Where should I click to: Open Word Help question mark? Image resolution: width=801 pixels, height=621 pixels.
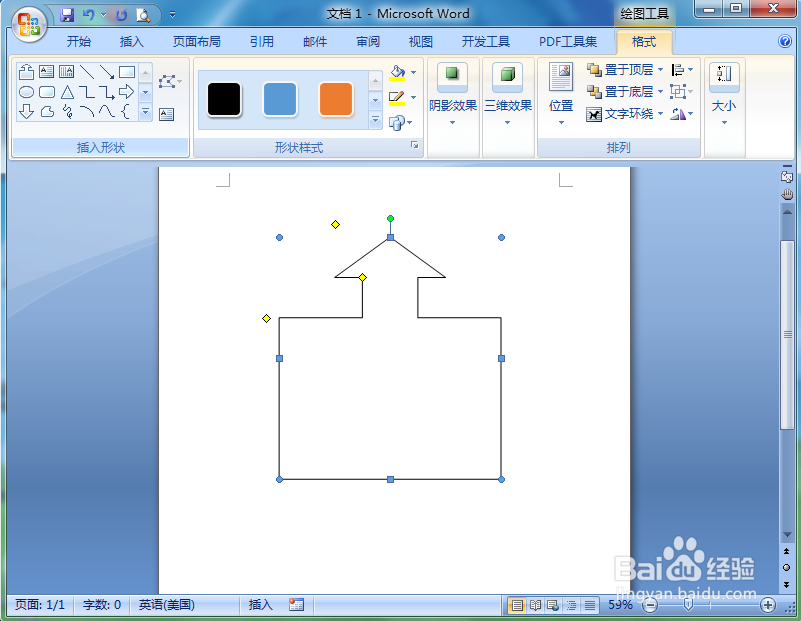click(x=785, y=41)
